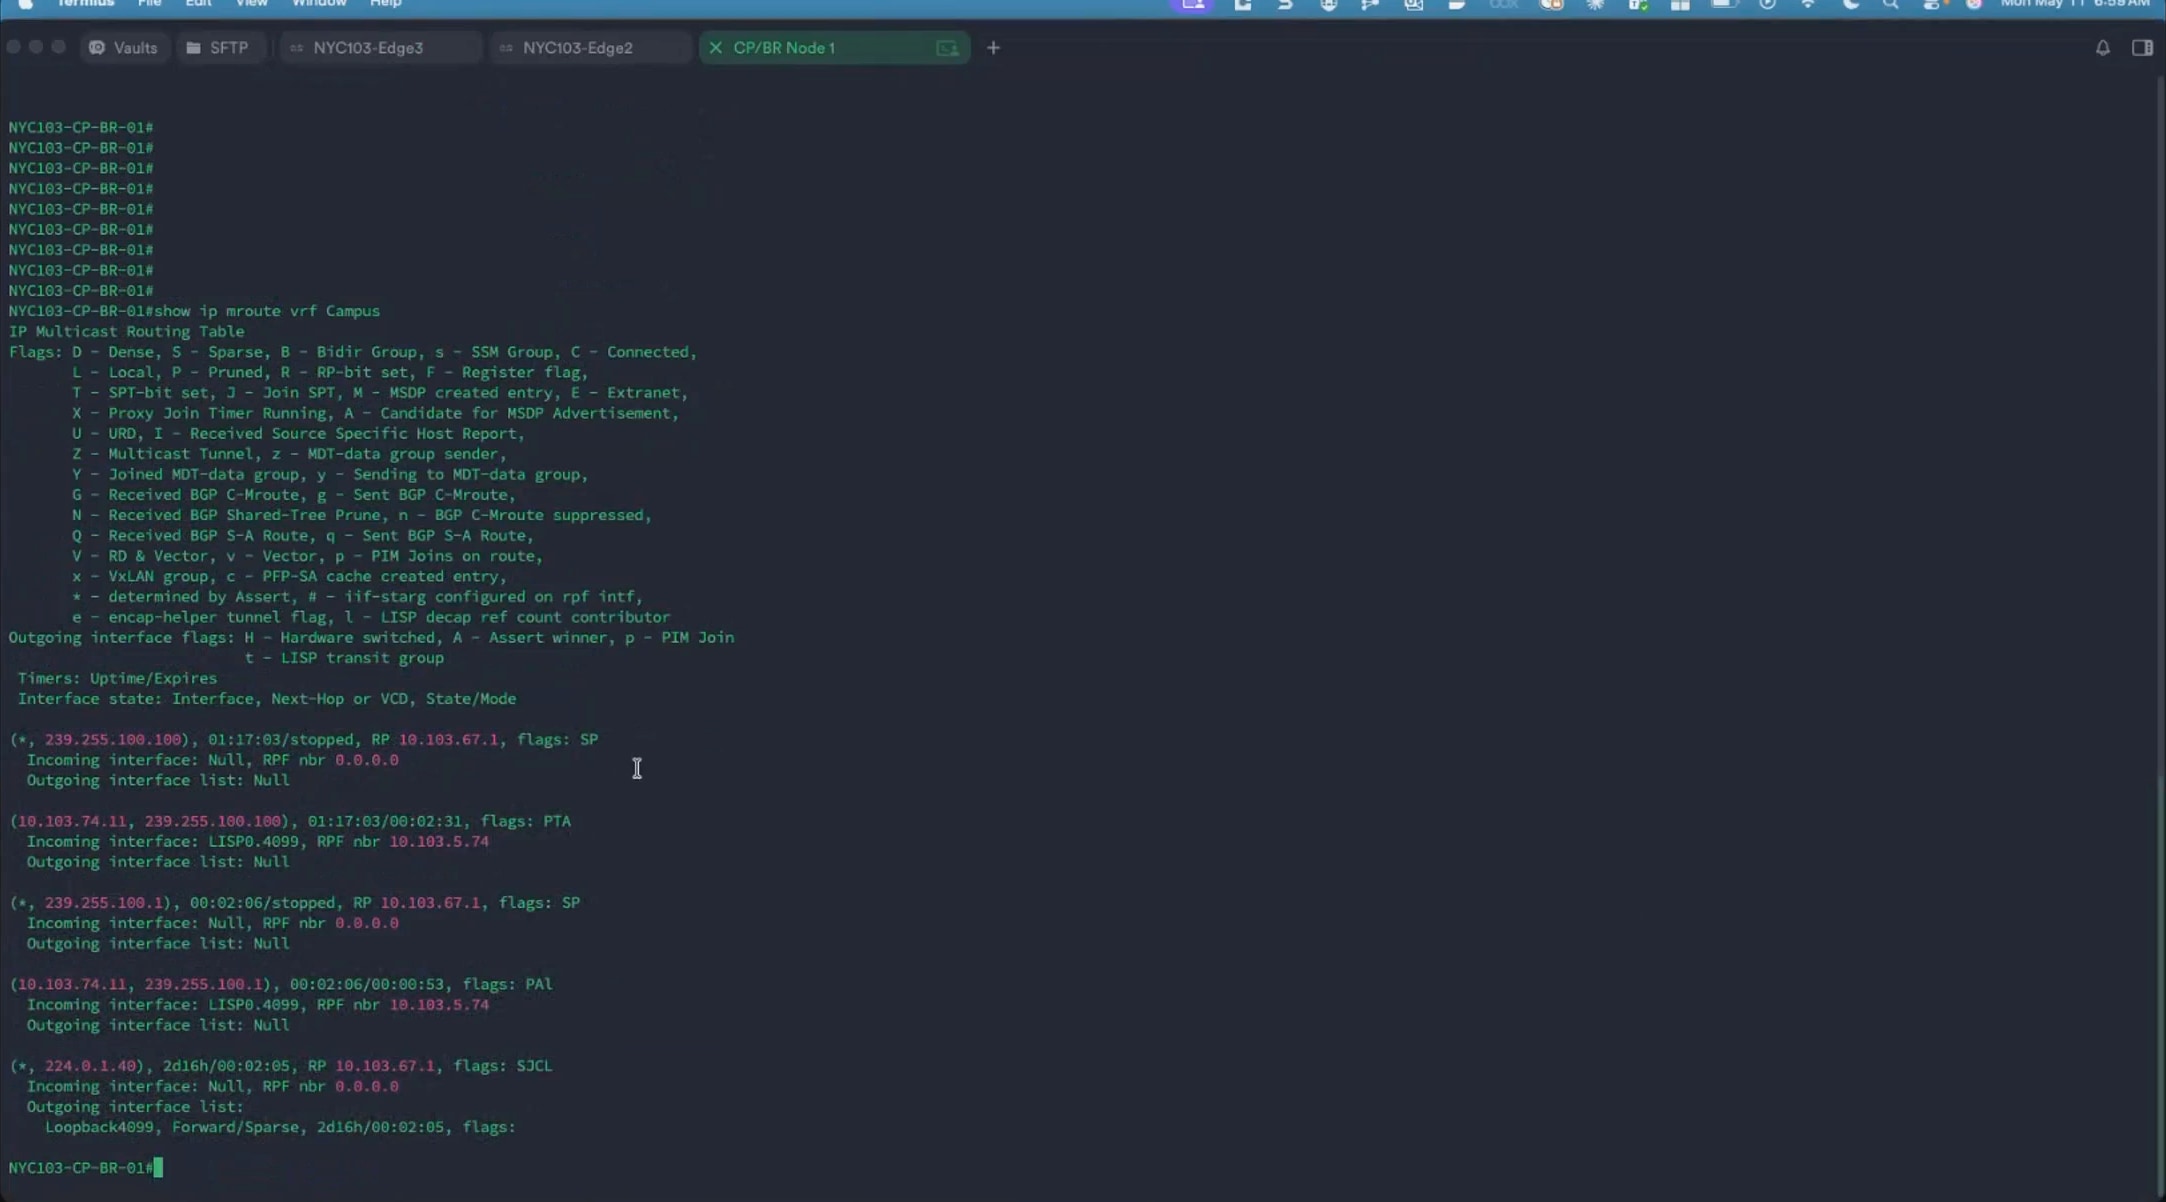Click the '(*, 239.255.100.100)' mroute entry line
The height and width of the screenshot is (1202, 2166).
coord(303,739)
